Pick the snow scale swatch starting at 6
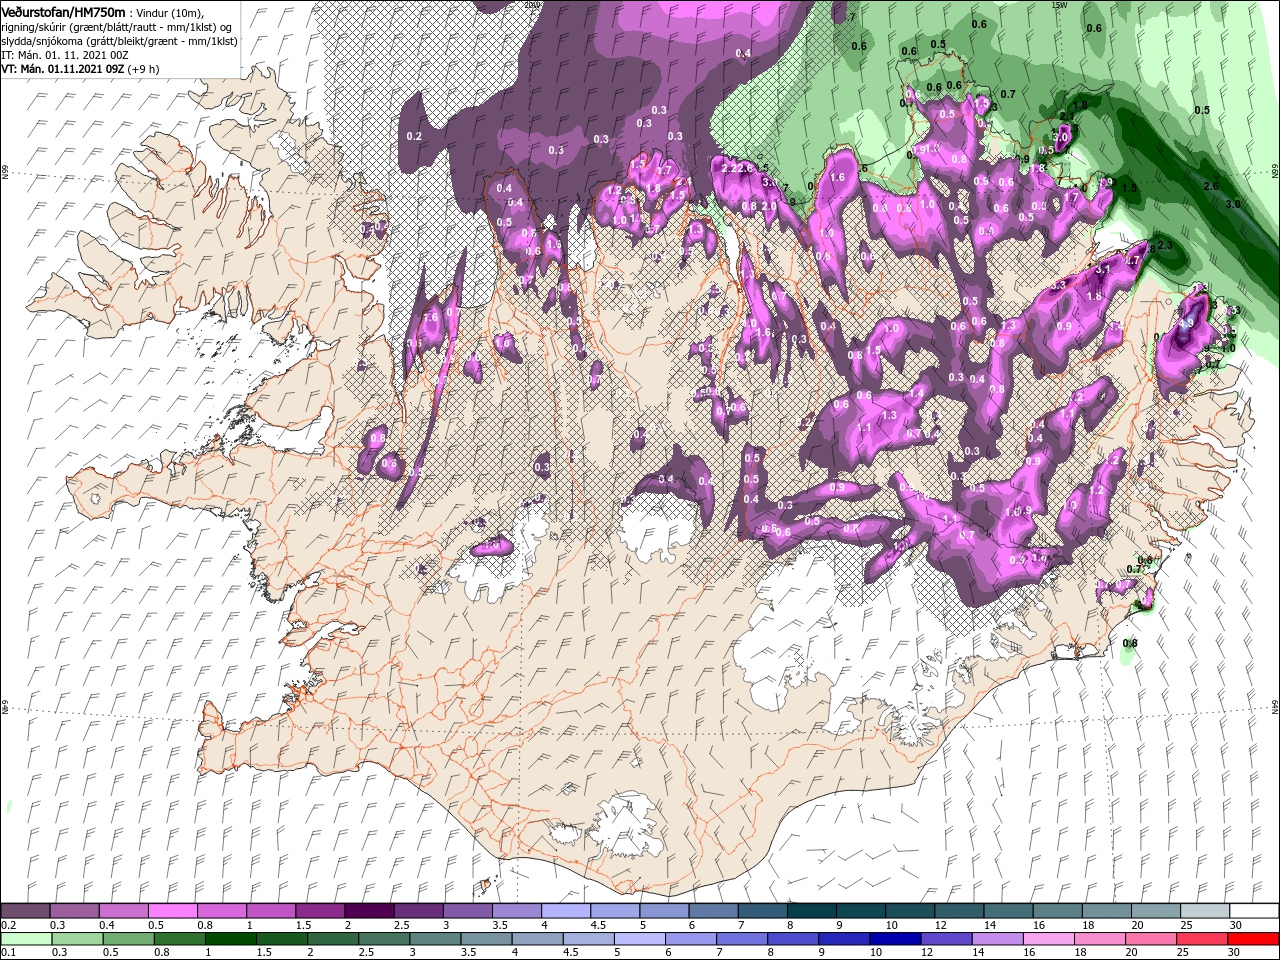The height and width of the screenshot is (960, 1280). (712, 911)
